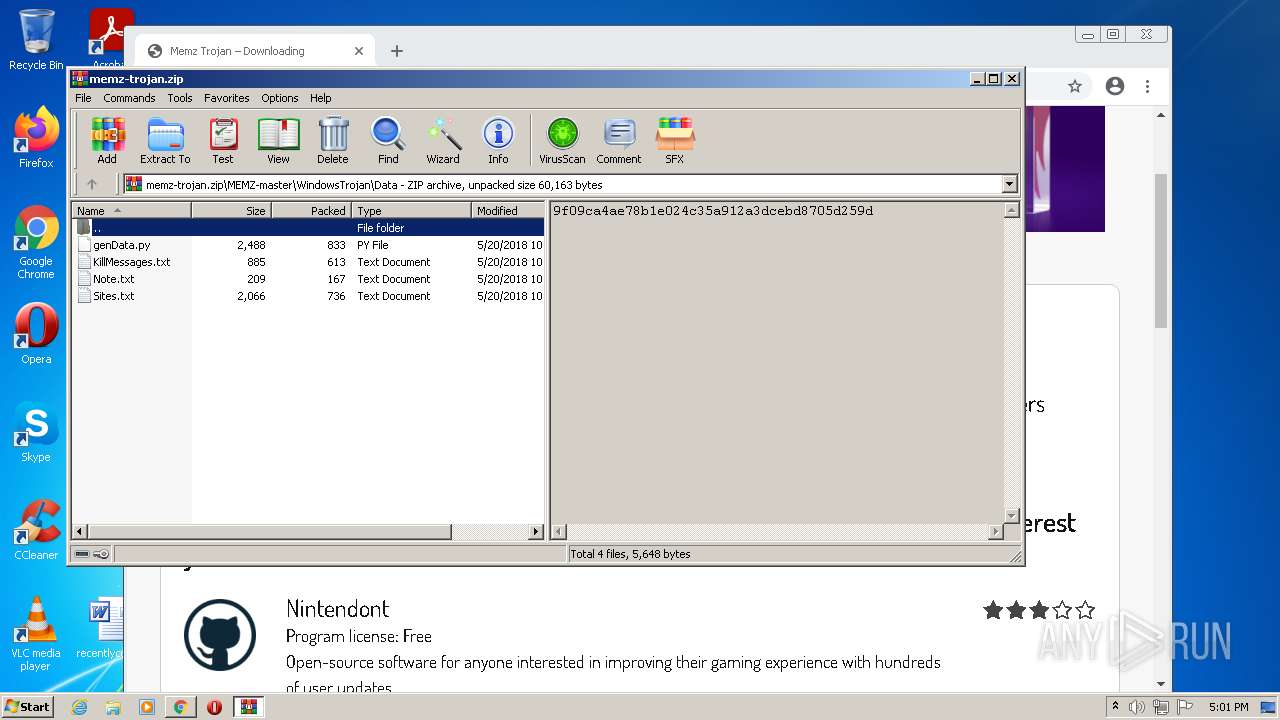The image size is (1280, 720).
Task: Sort by the Size column header
Action: pyautogui.click(x=231, y=210)
